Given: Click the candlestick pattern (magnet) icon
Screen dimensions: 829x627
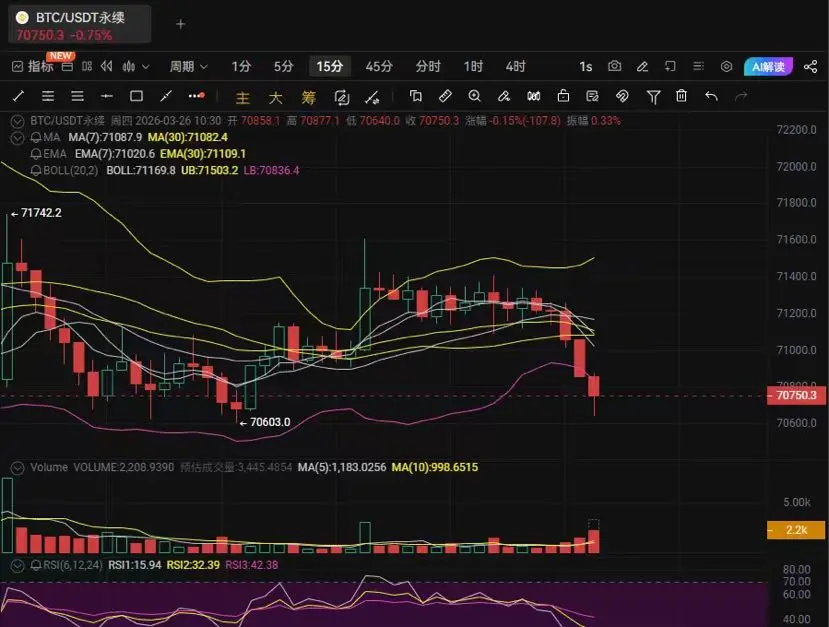Looking at the screenshot, I should coord(533,96).
